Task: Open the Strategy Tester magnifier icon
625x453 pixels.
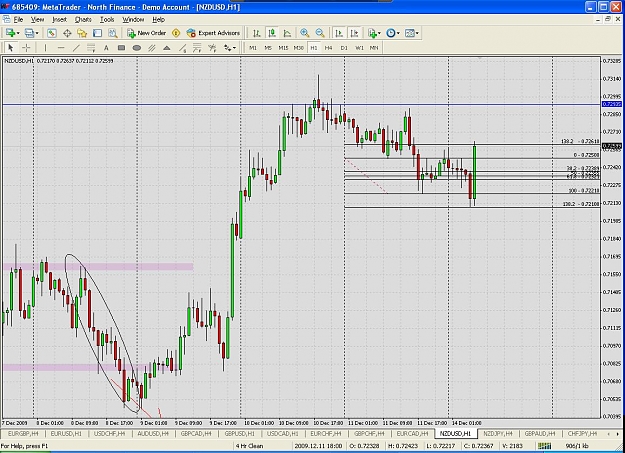Action: 113,33
